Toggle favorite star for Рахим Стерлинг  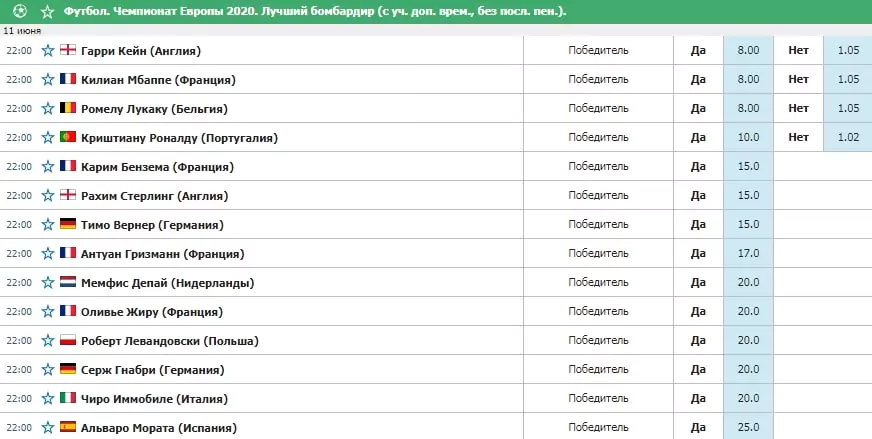[48, 195]
